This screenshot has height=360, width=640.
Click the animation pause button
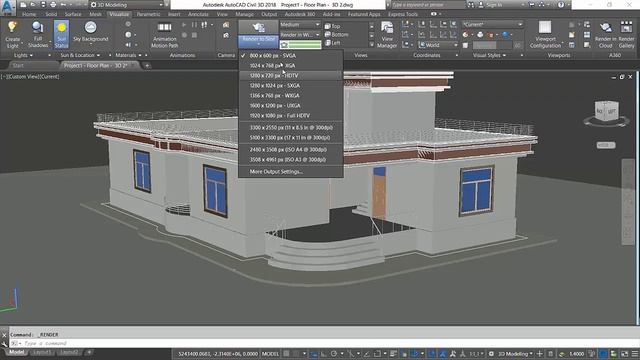pyautogui.click(x=194, y=25)
